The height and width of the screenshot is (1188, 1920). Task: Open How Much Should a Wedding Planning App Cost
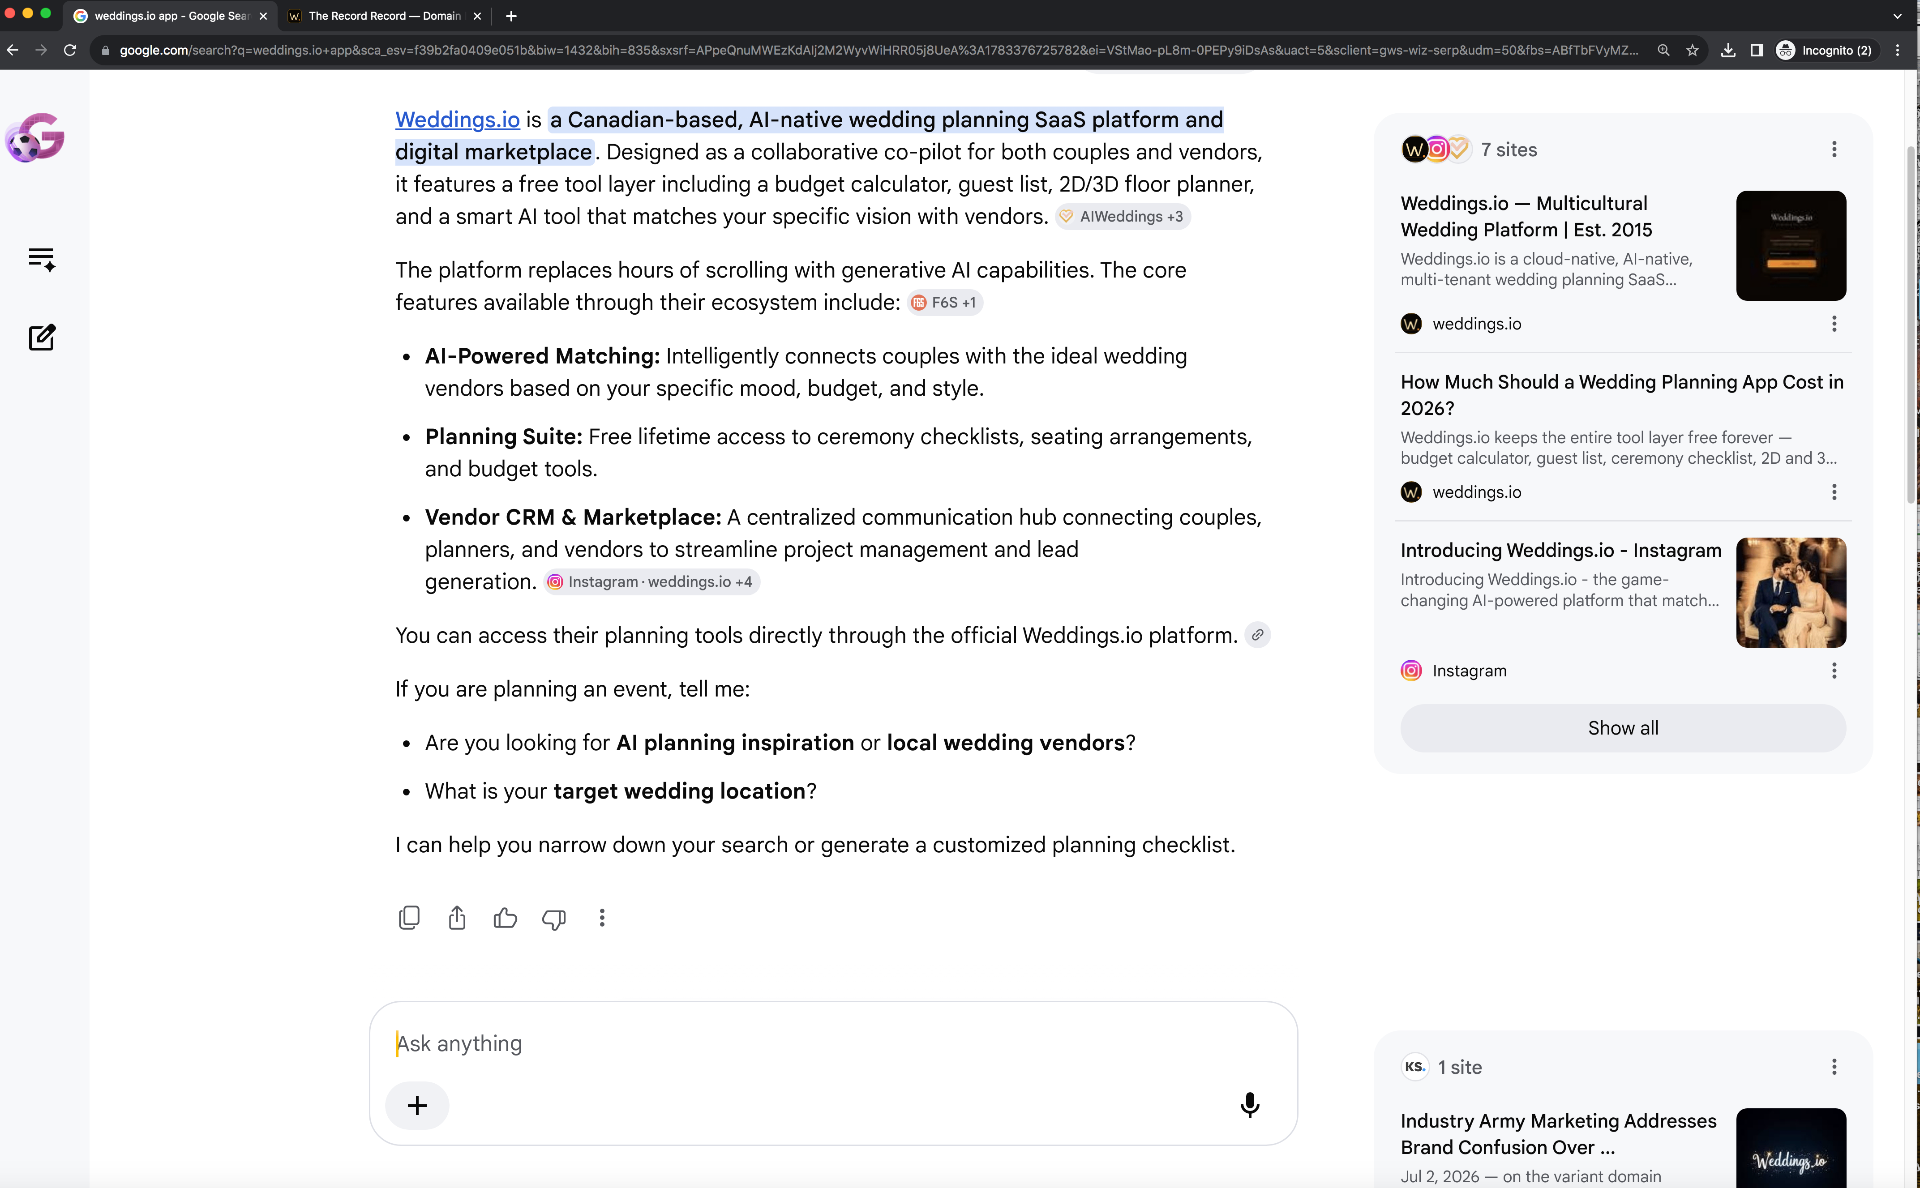point(1622,395)
